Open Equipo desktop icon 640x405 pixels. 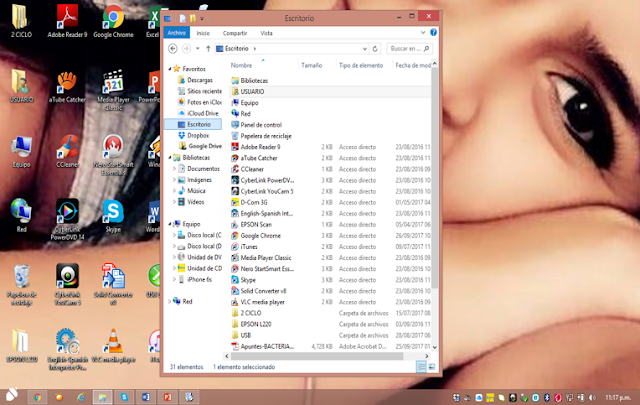[x=21, y=152]
